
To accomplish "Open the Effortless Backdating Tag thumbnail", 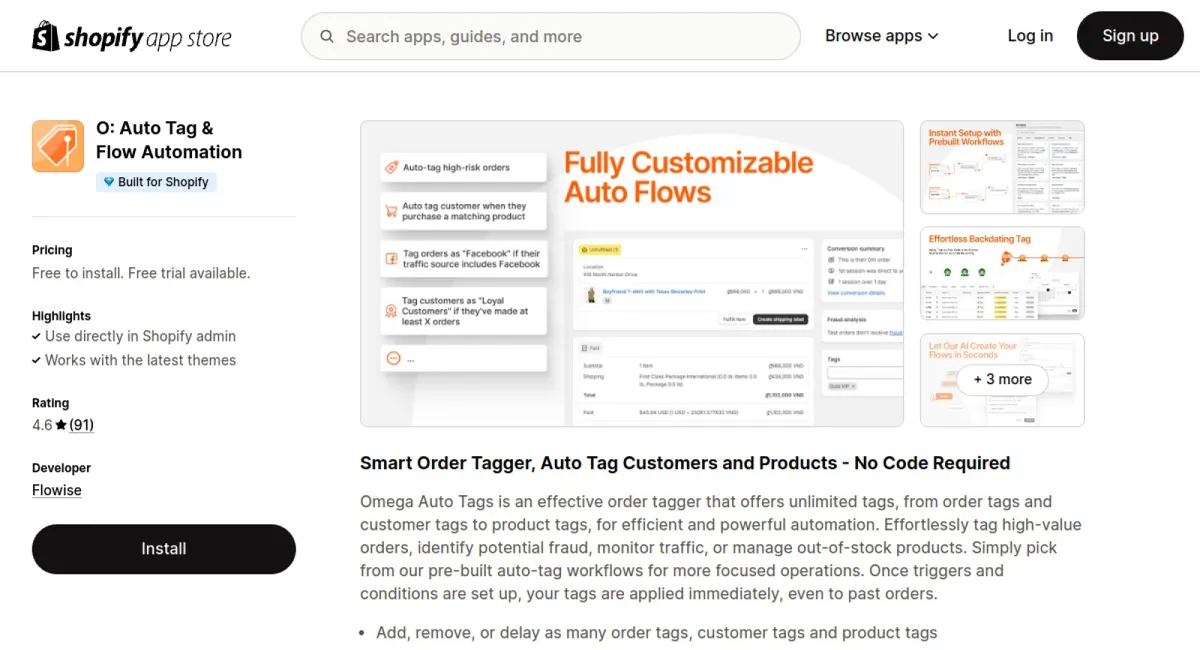I will (x=1002, y=273).
